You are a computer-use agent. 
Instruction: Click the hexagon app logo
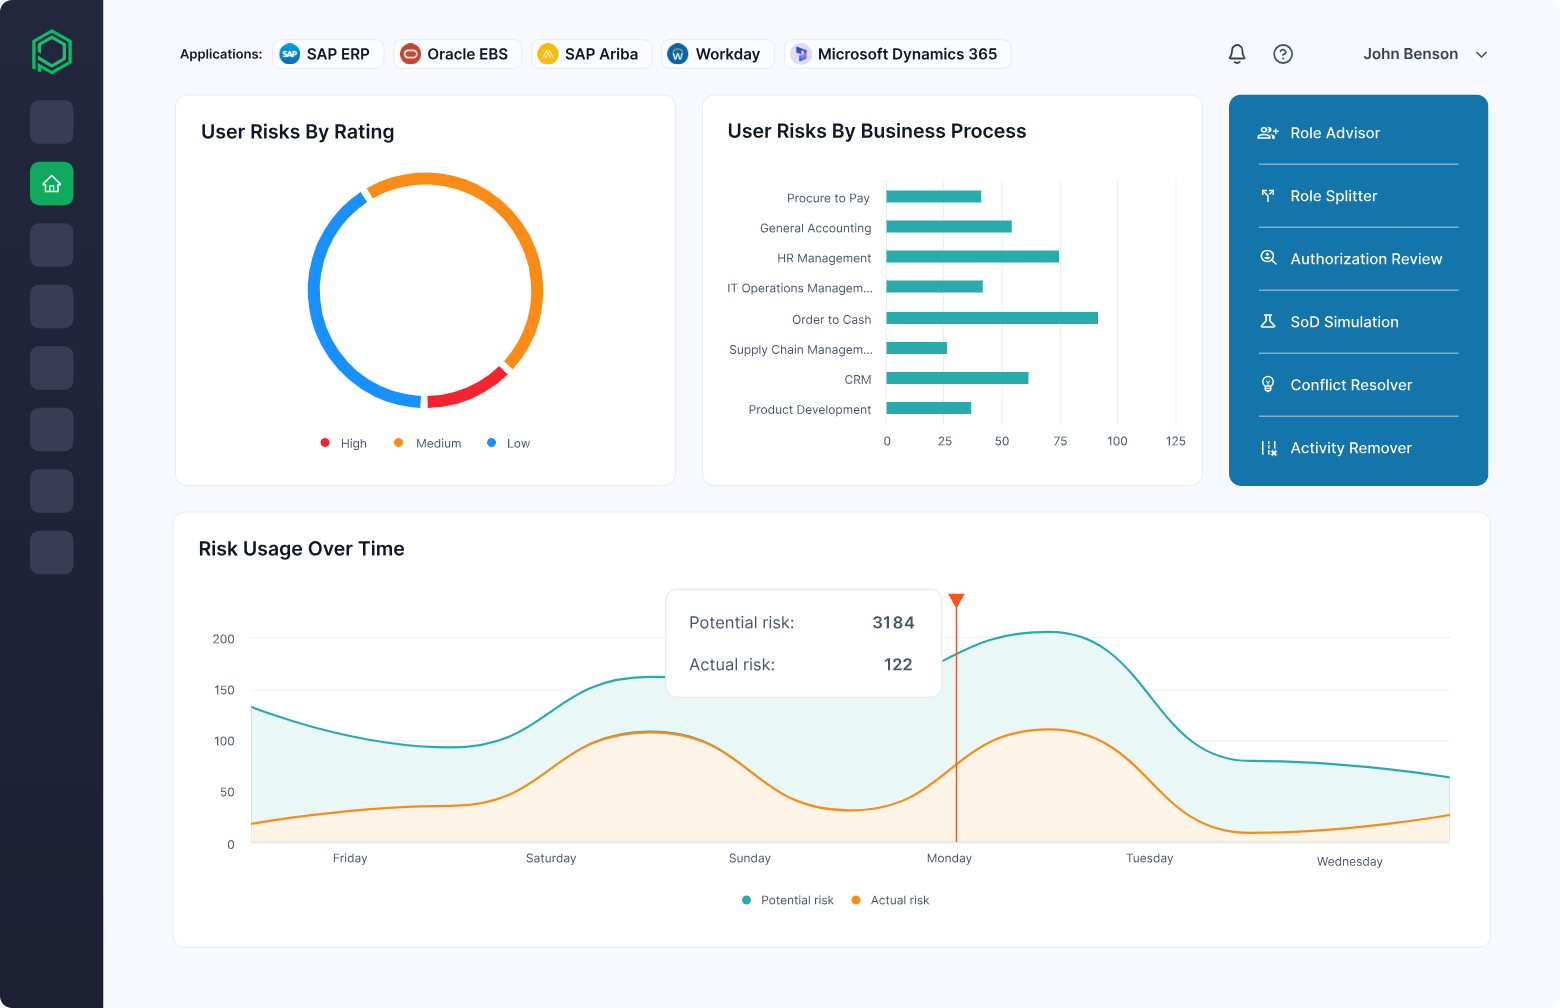(52, 51)
